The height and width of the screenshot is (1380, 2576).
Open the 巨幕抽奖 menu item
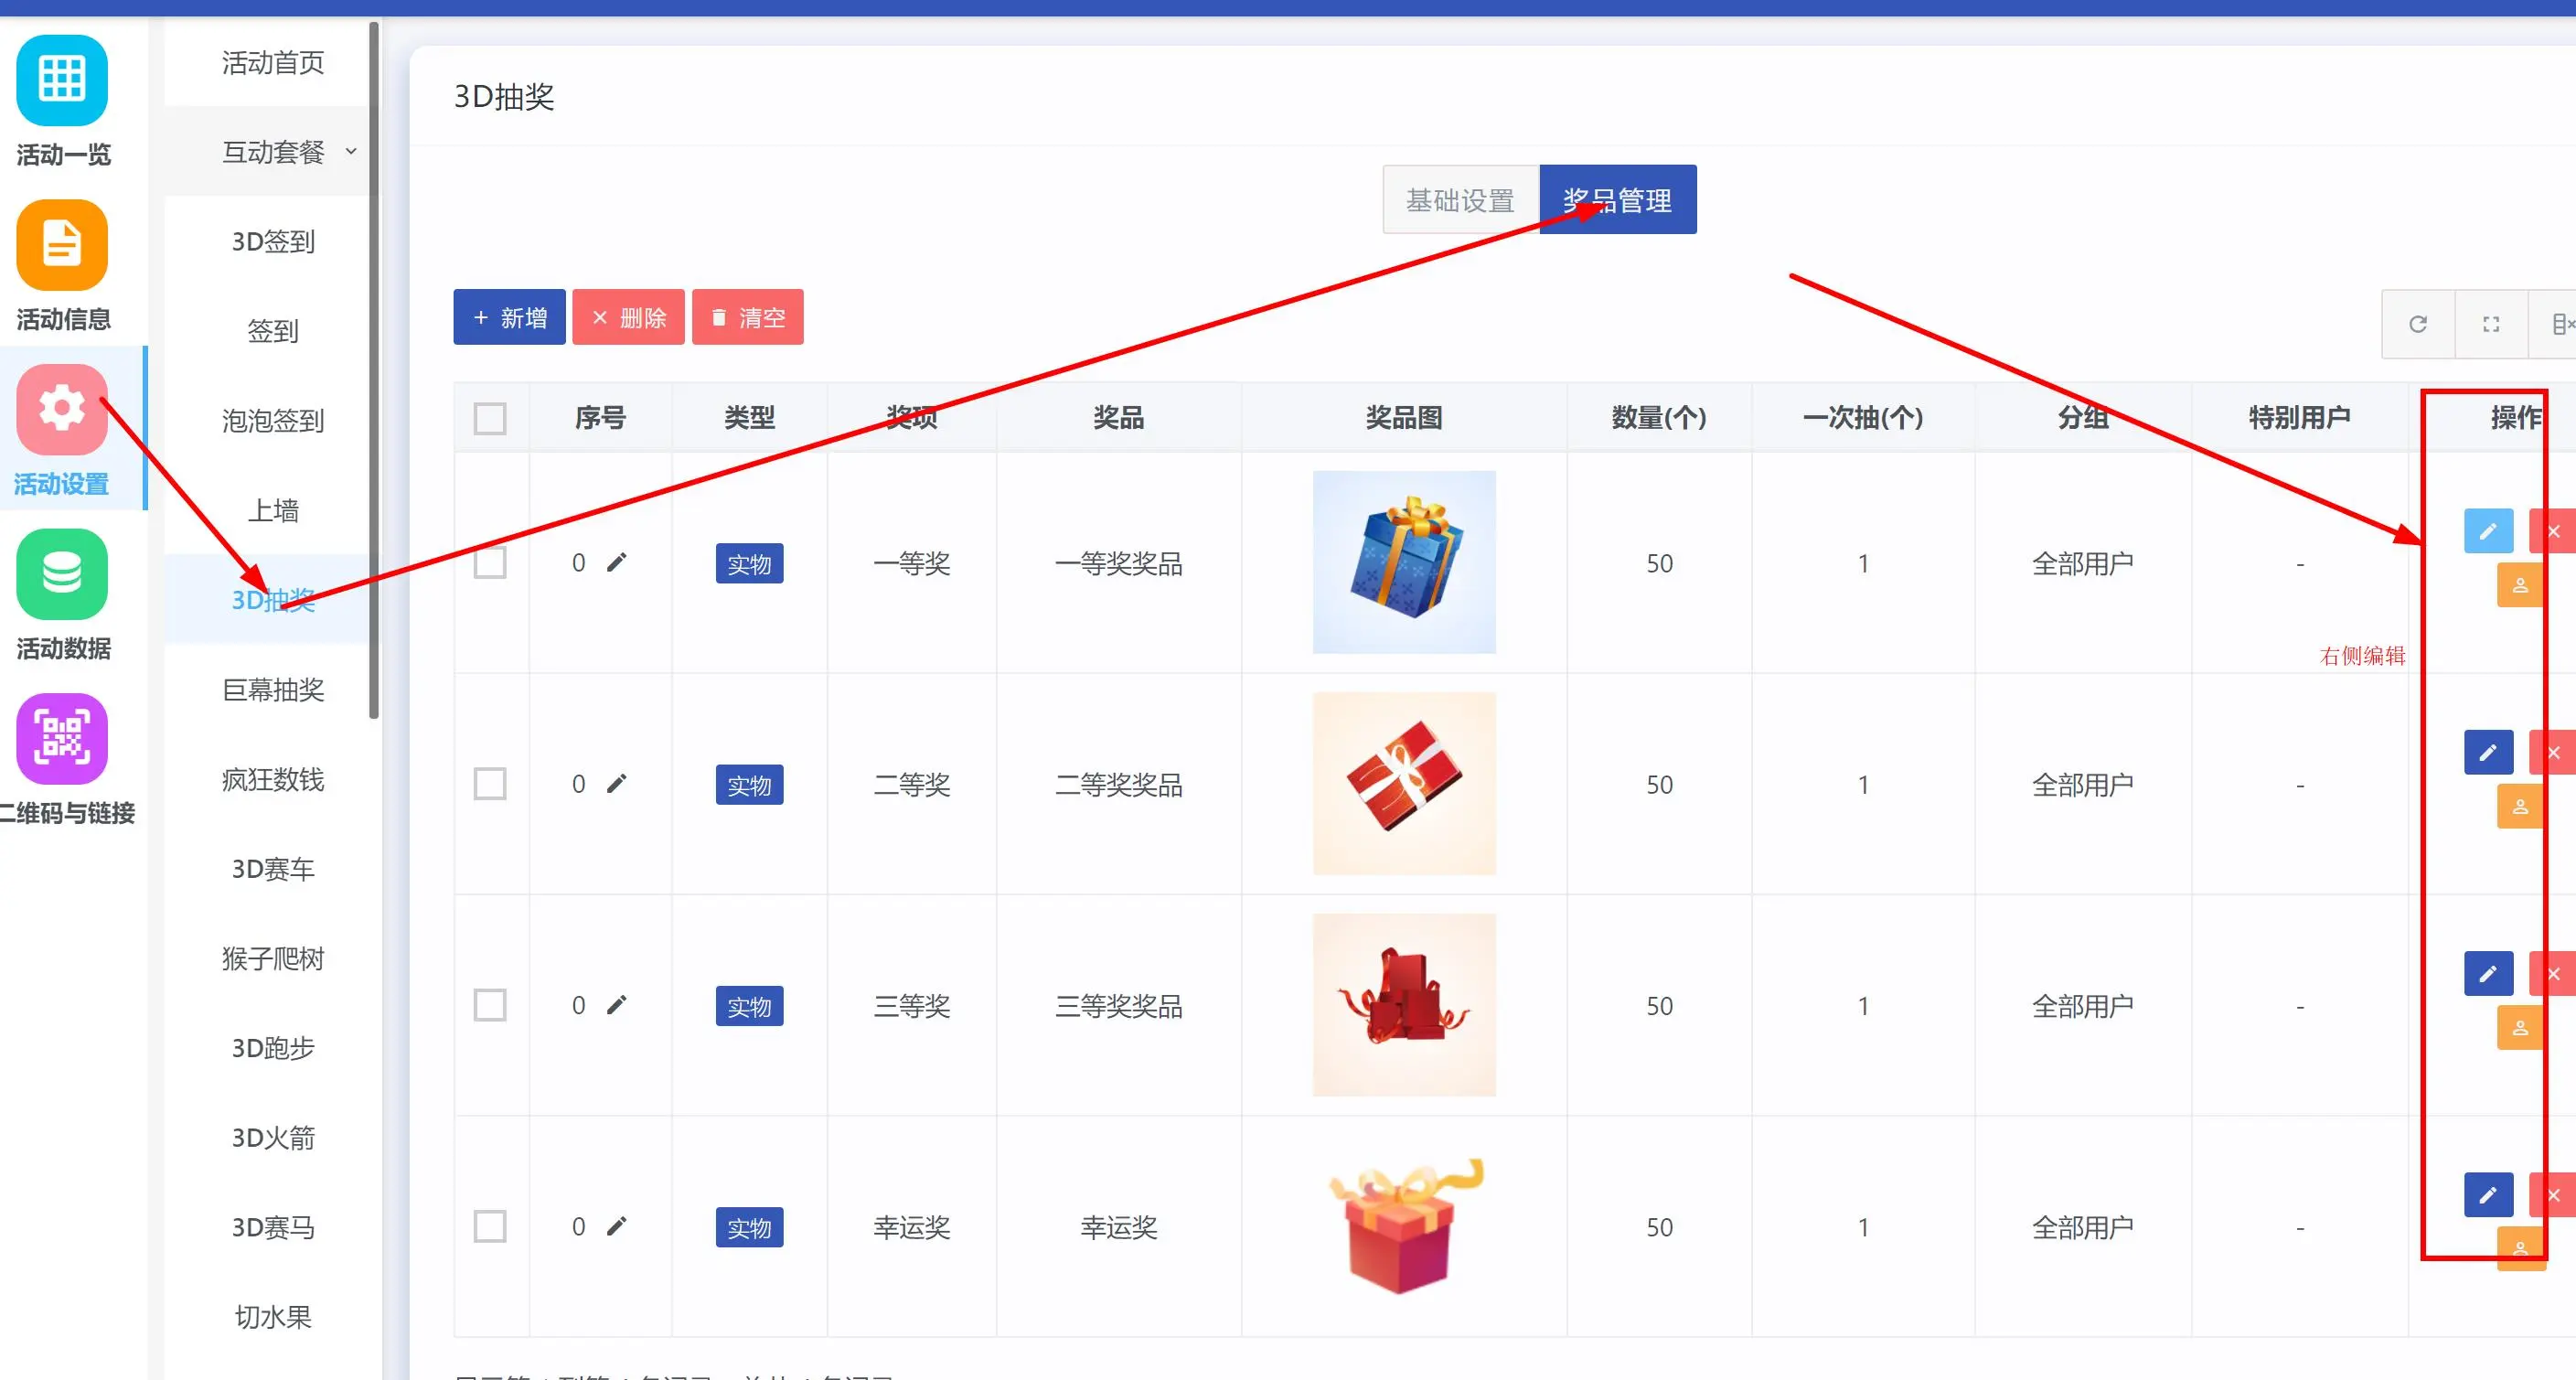coord(273,690)
